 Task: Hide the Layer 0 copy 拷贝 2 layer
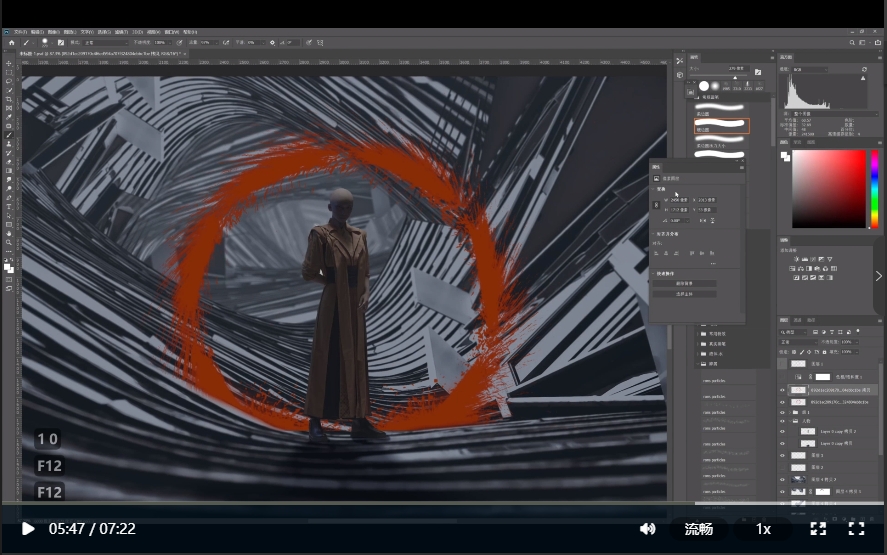click(782, 432)
